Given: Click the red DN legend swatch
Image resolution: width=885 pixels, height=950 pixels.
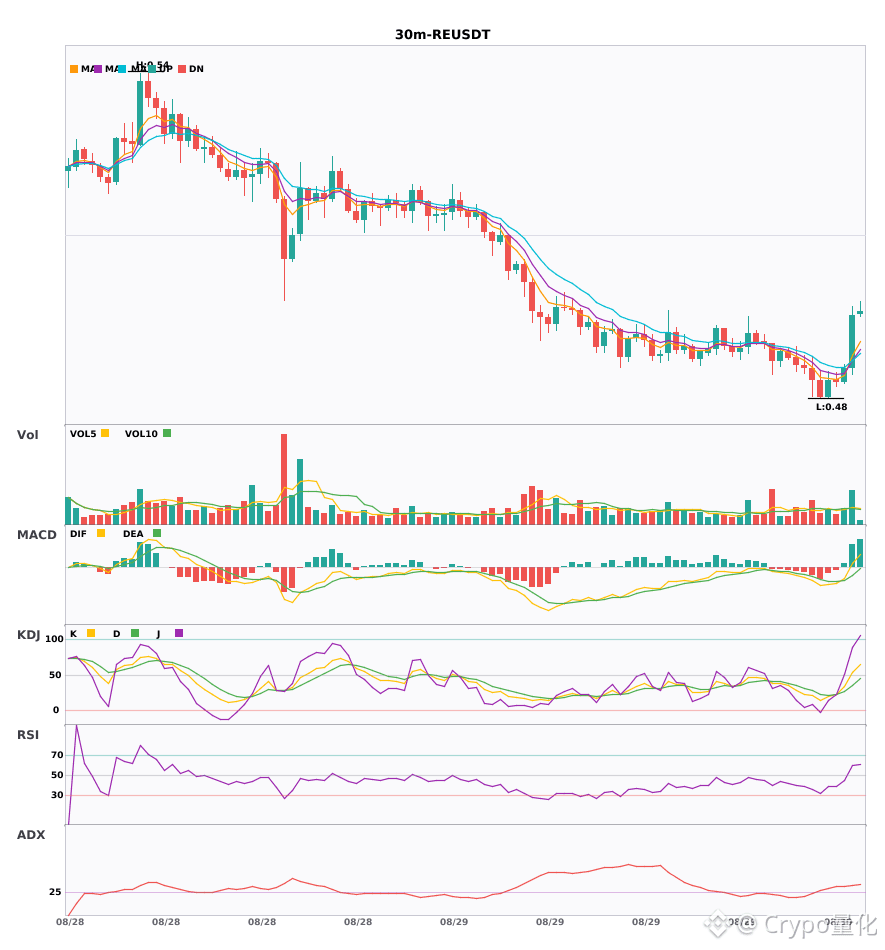Looking at the screenshot, I should coord(182,69).
